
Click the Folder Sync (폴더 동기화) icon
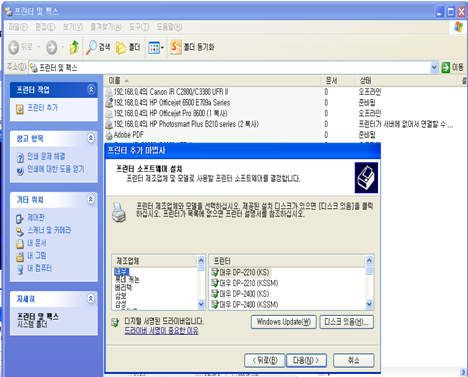pyautogui.click(x=176, y=47)
